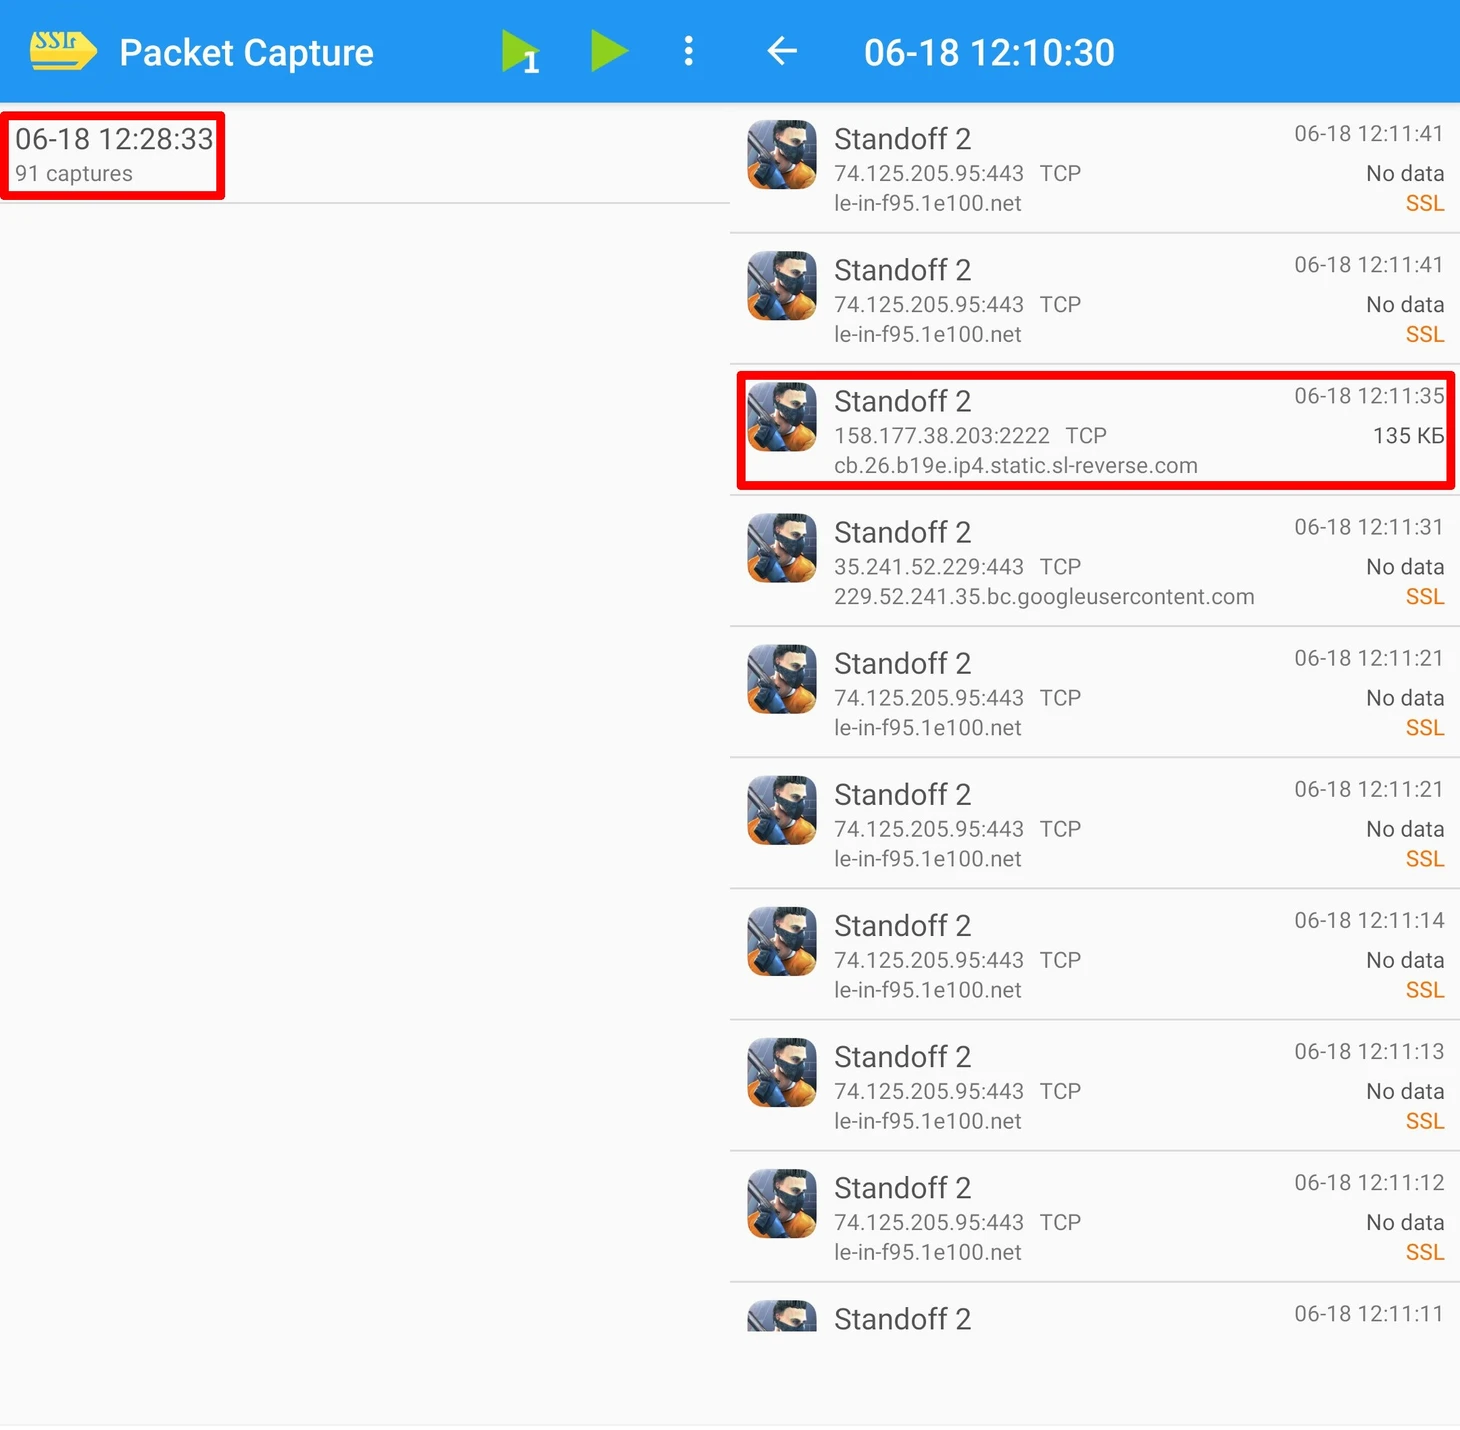Start capturing all packets with green play icon
This screenshot has width=1460, height=1430.
pos(609,51)
